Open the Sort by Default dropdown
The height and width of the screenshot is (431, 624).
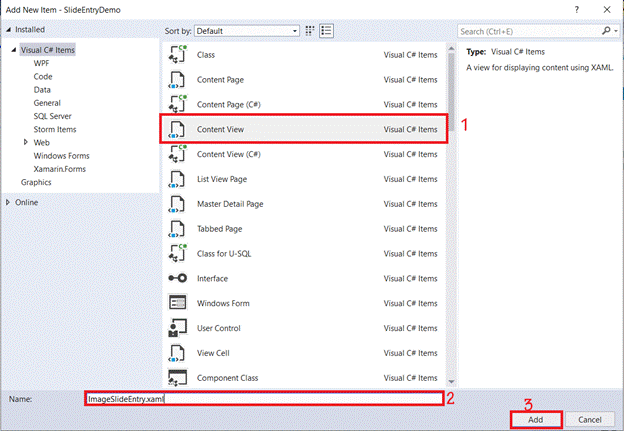[x=247, y=31]
